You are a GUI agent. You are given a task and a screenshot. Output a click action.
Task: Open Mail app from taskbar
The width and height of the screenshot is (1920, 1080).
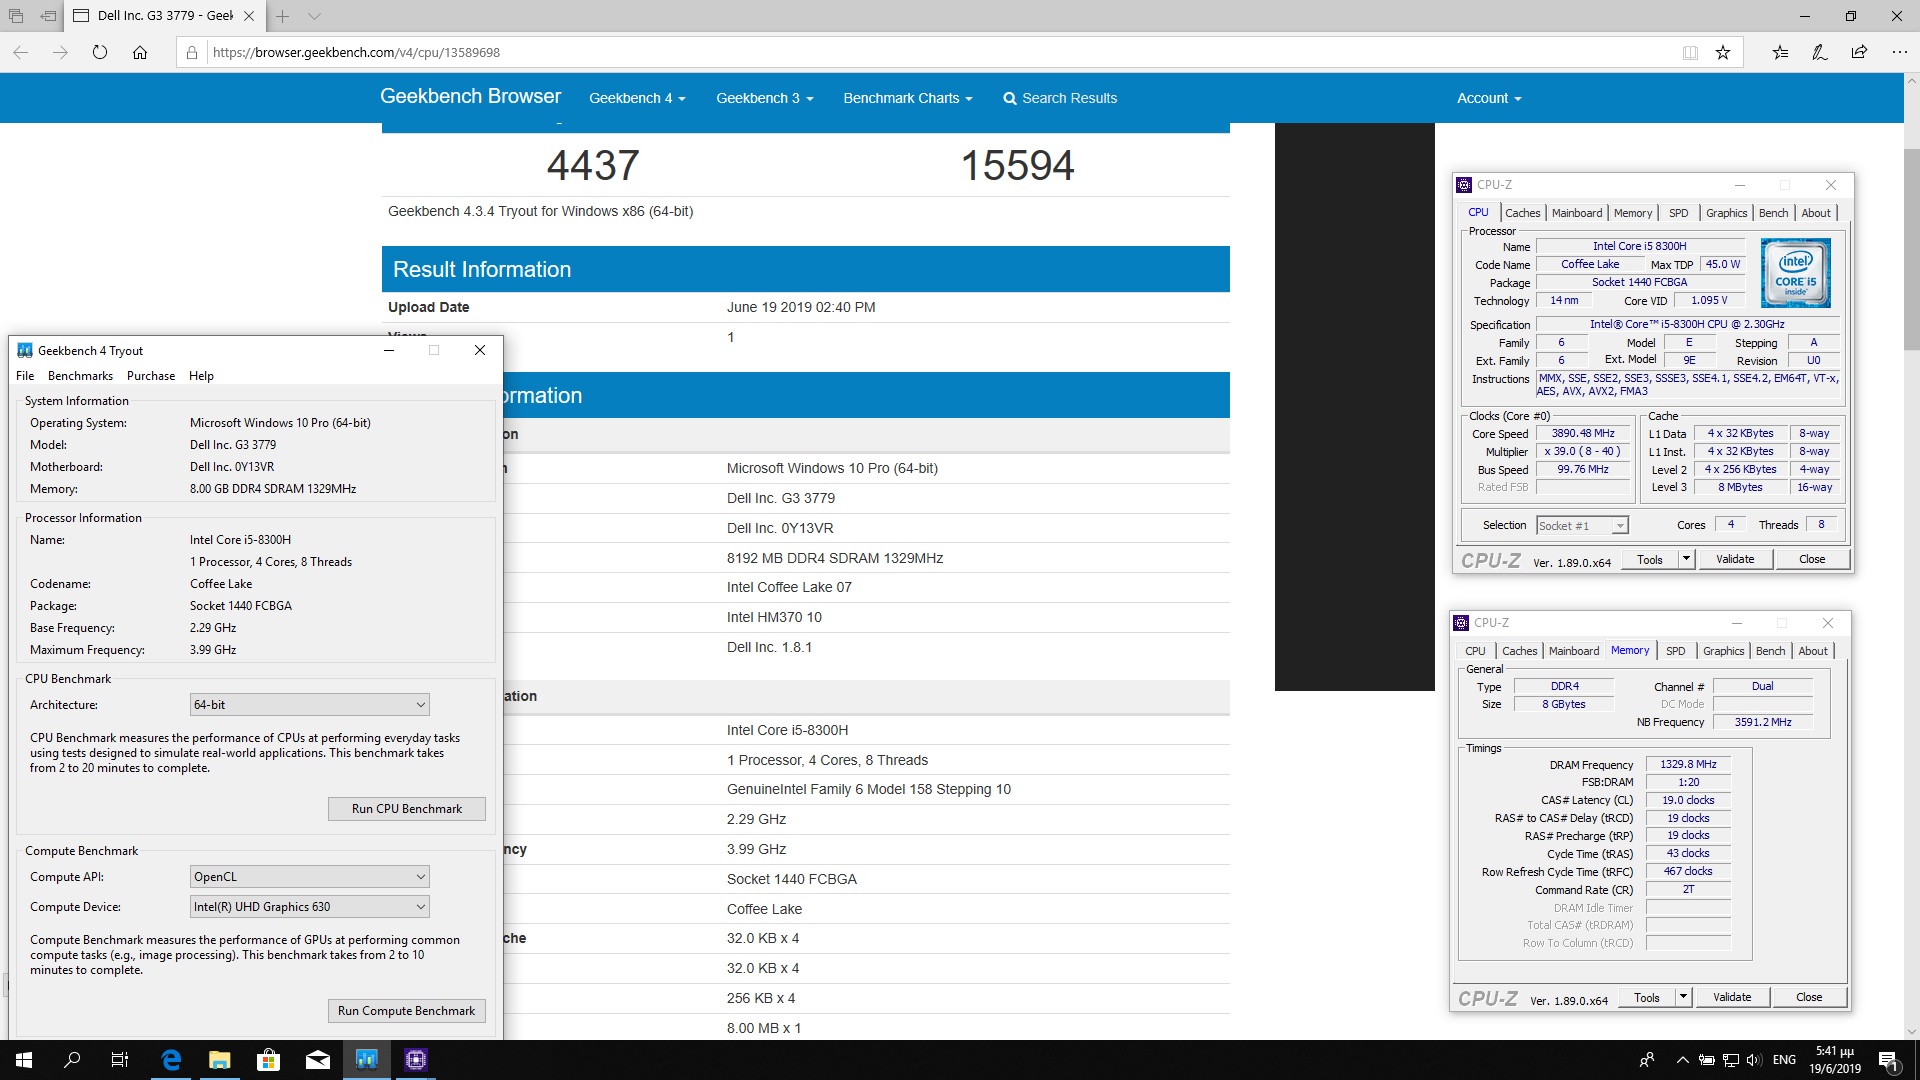point(318,1060)
